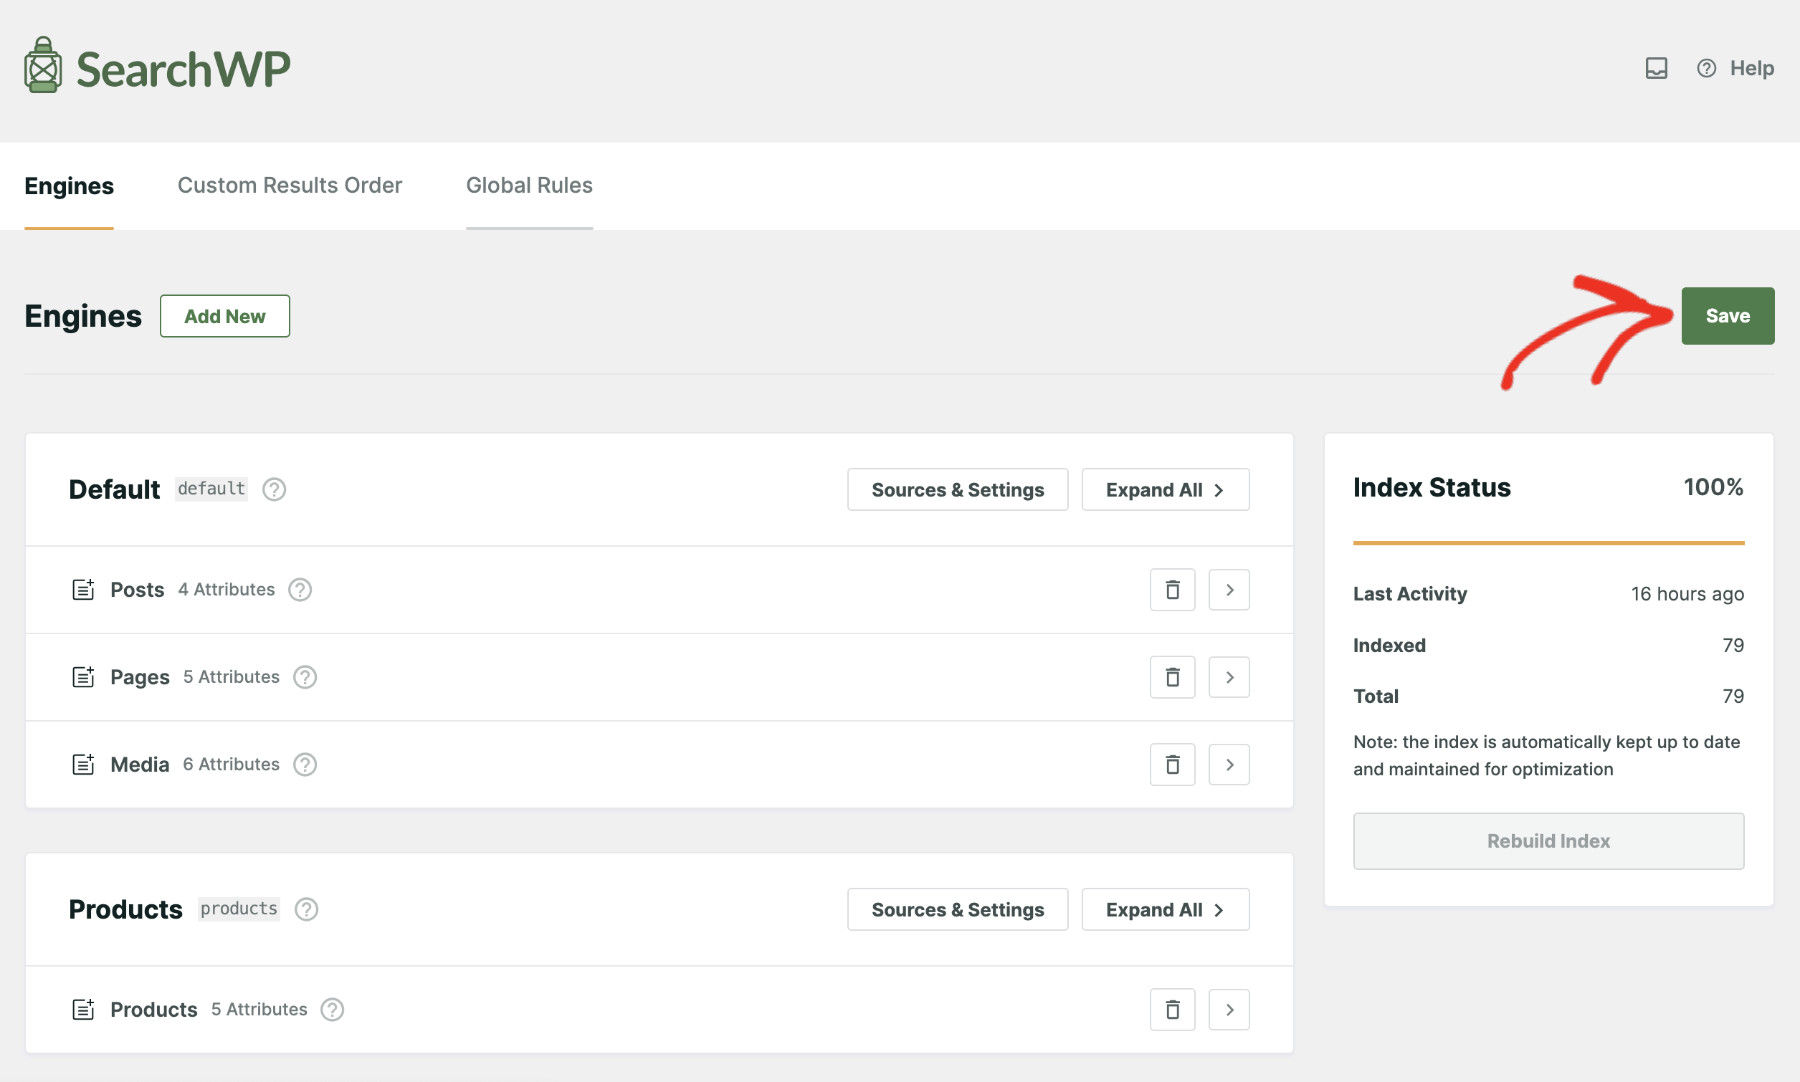Click the Total count value 79

point(1733,697)
